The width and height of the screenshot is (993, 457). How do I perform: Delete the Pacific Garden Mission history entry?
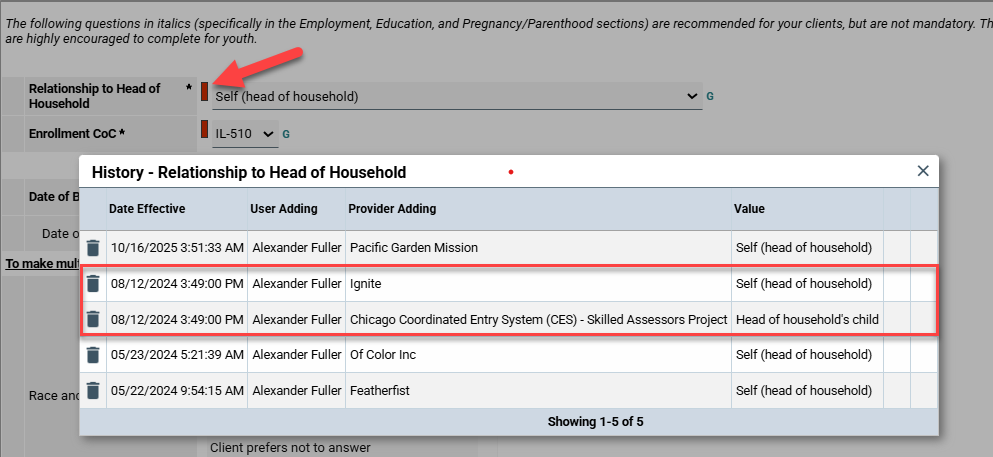point(93,248)
